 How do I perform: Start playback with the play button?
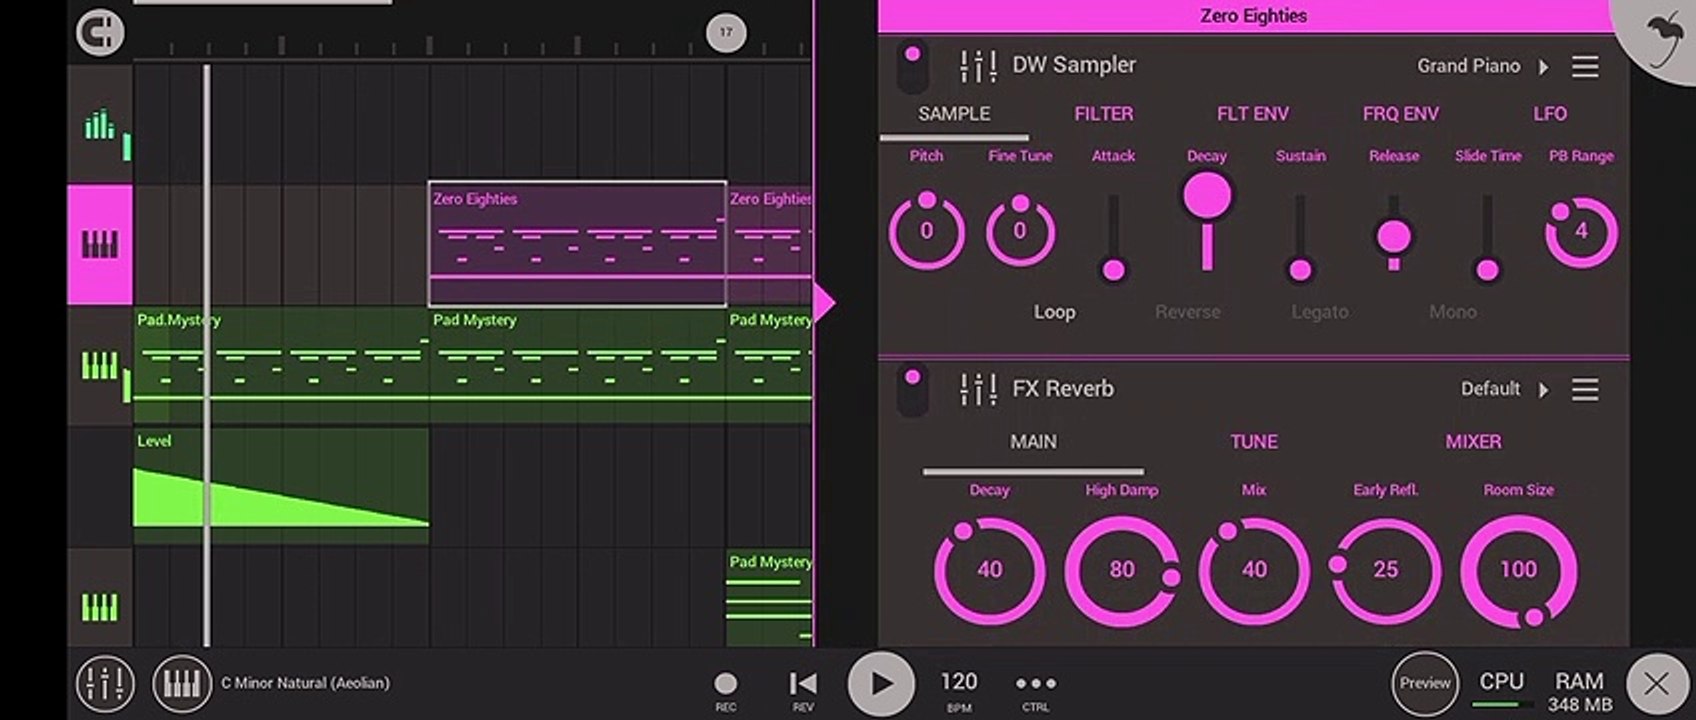(x=880, y=684)
